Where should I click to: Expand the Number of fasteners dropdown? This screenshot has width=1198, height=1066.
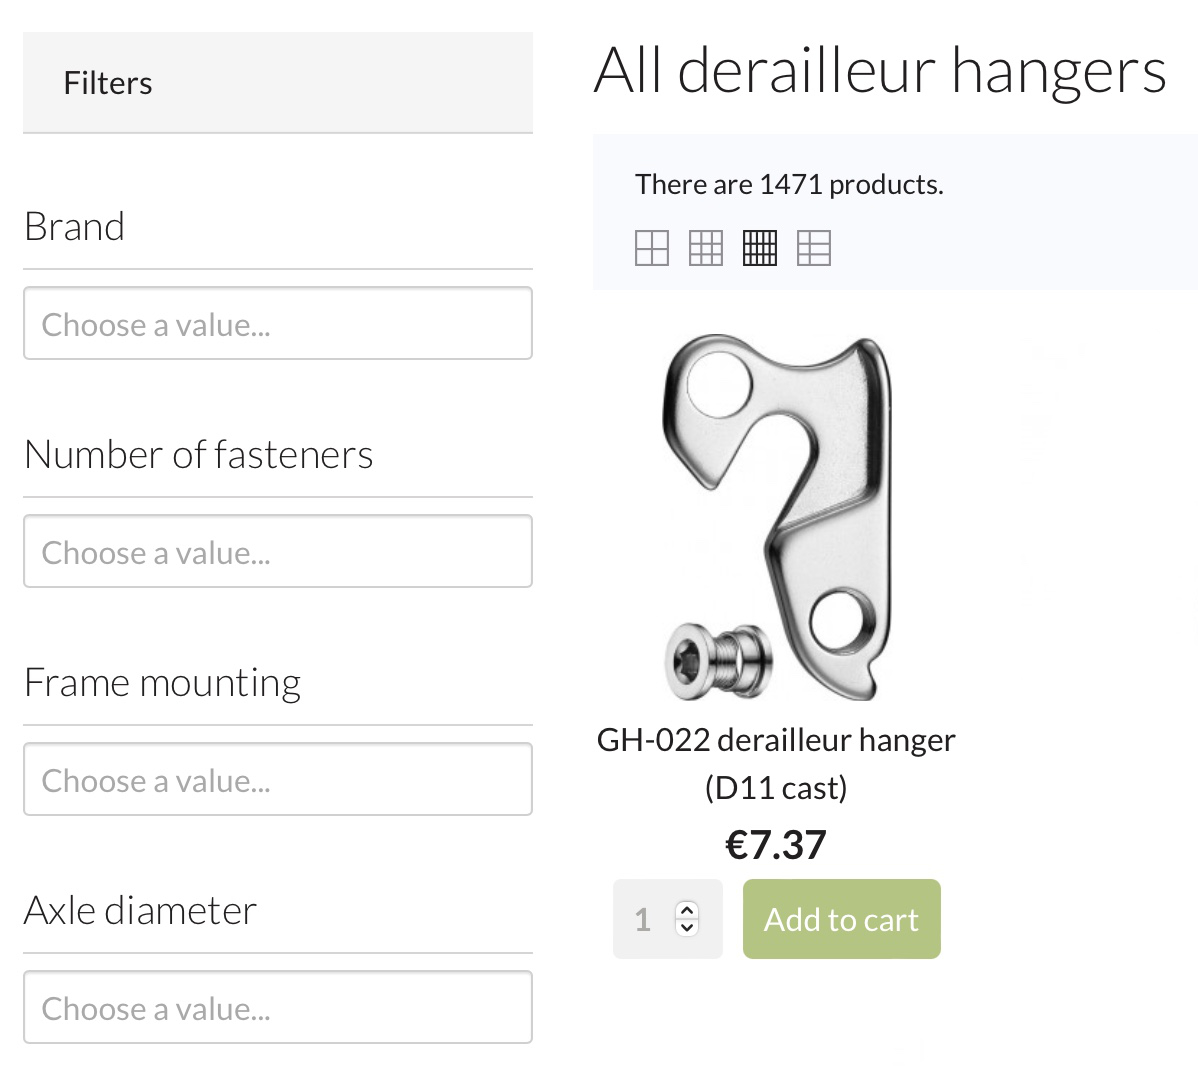click(x=278, y=552)
